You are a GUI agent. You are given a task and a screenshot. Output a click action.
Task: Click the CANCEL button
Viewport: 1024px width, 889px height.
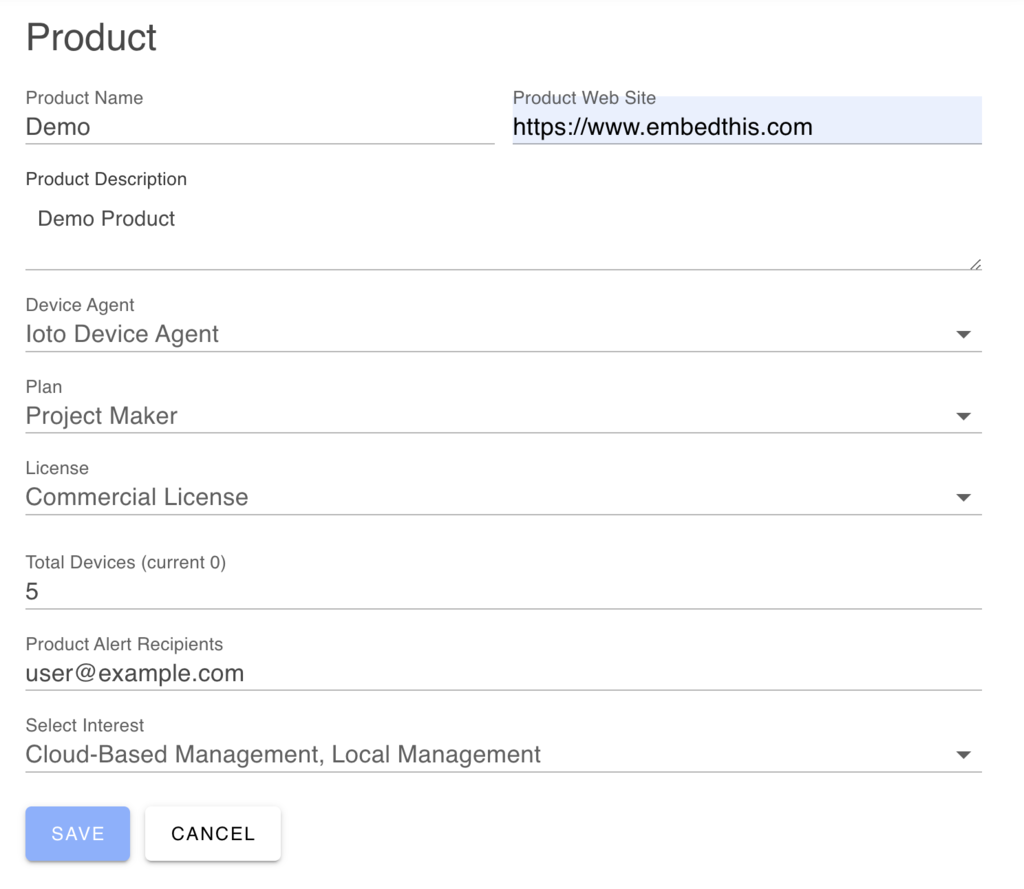pos(212,833)
